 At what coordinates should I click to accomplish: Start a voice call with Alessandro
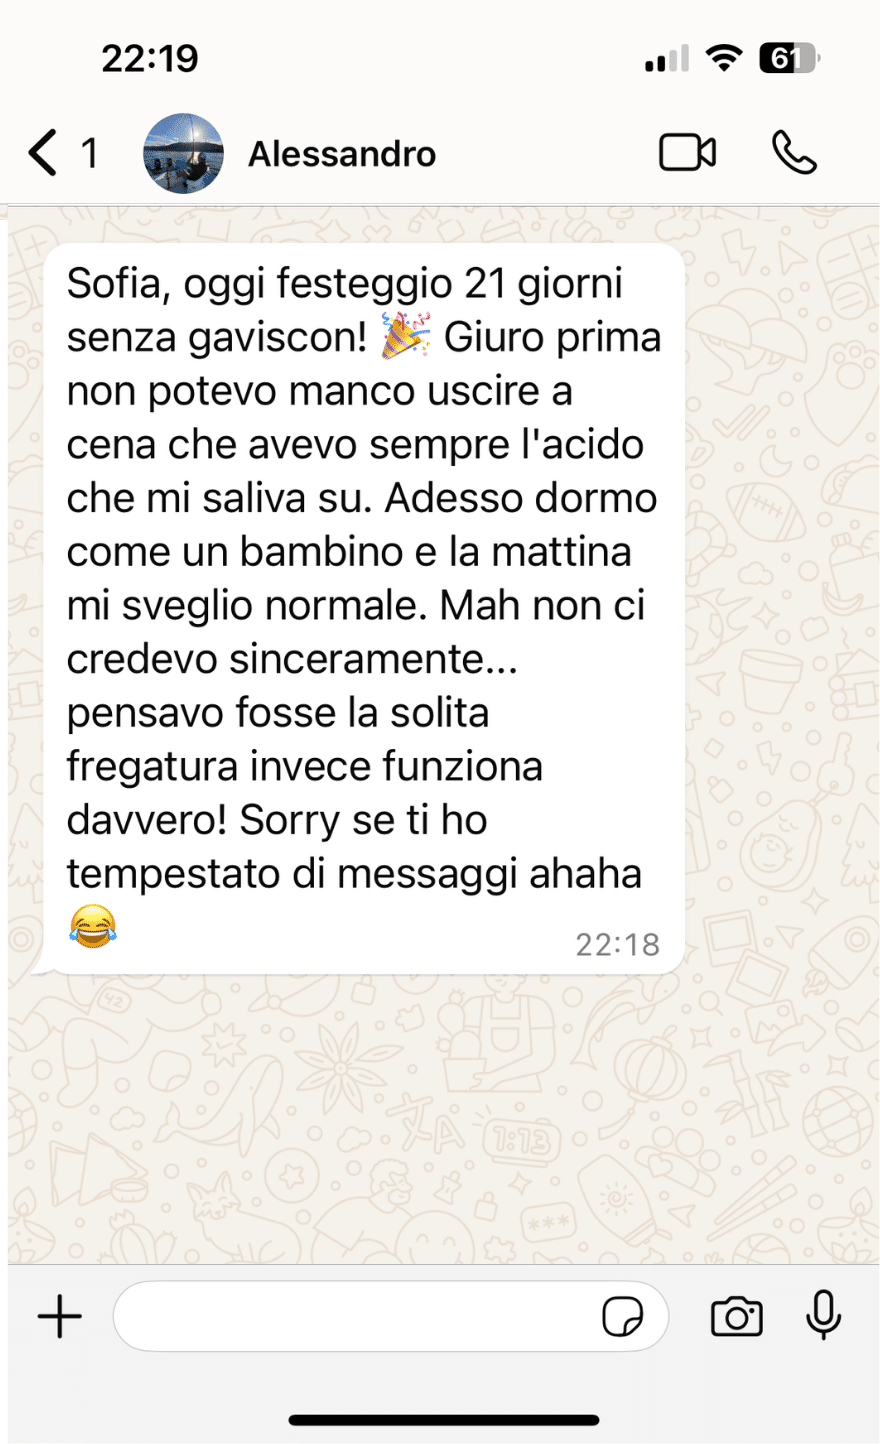click(x=795, y=153)
